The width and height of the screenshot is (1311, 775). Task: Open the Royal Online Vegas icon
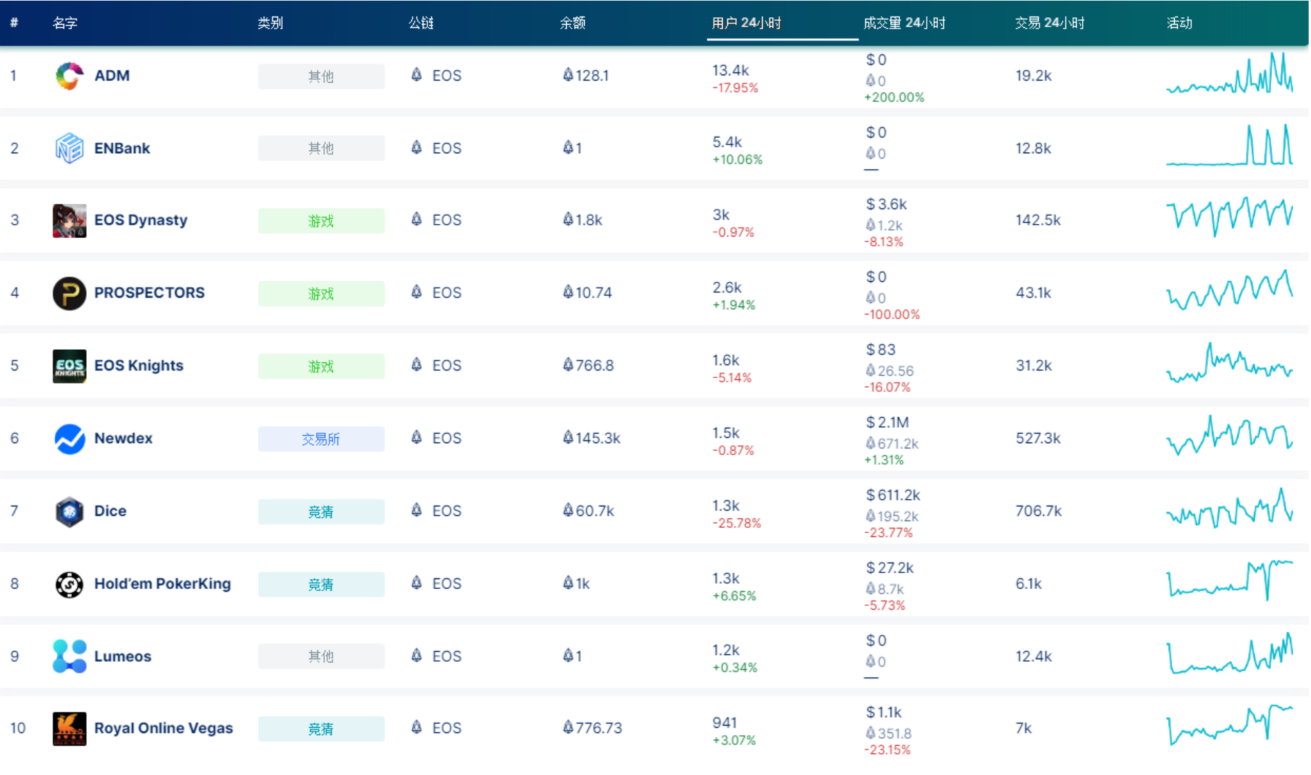69,729
